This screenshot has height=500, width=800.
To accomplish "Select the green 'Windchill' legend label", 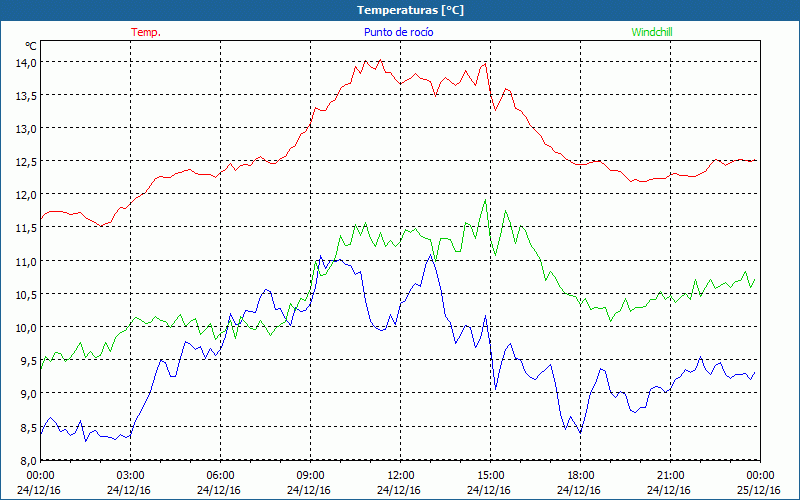I will [652, 32].
